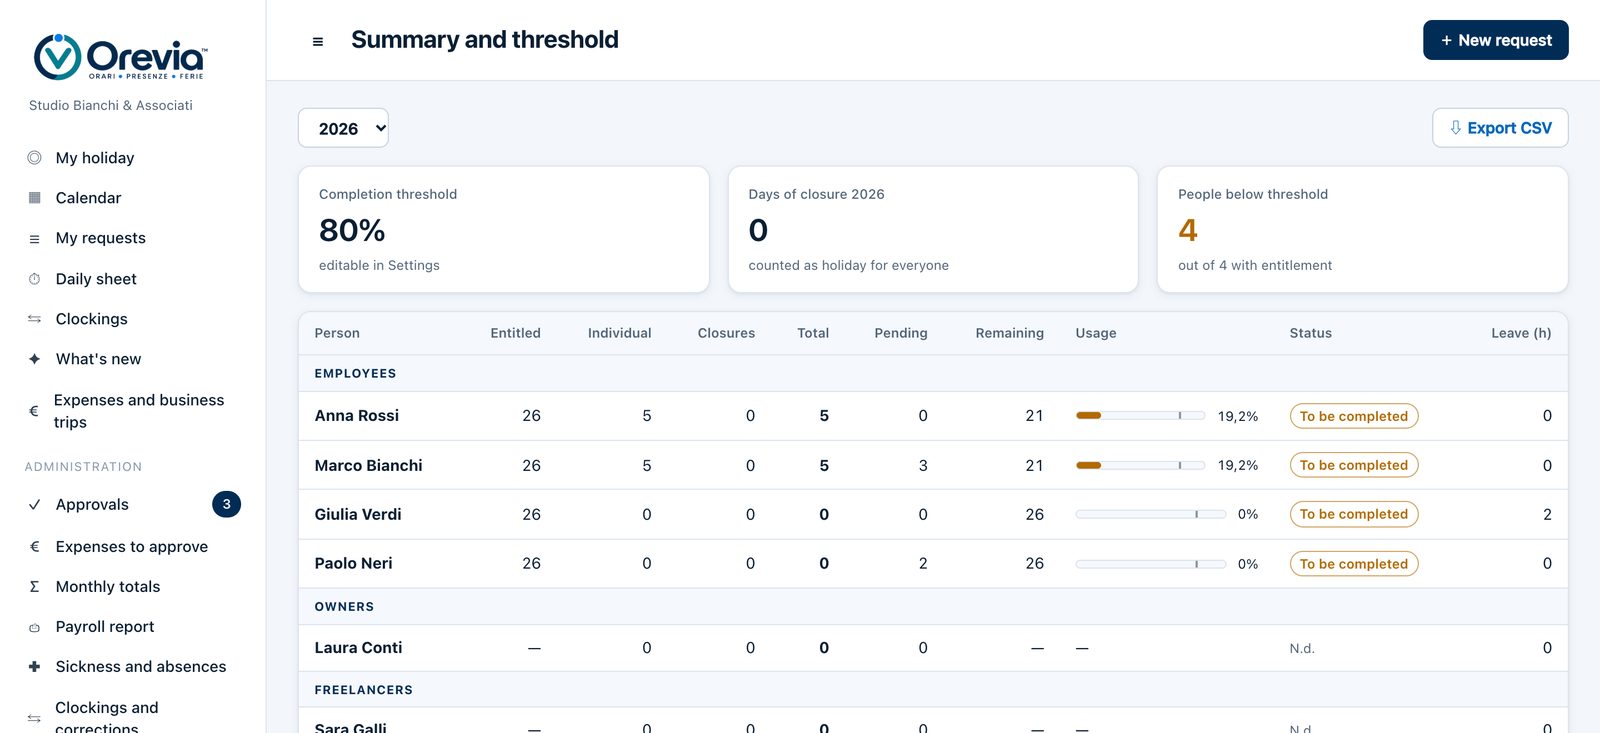This screenshot has width=1600, height=733.
Task: Click the Sickness and absences cross icon
Action: pyautogui.click(x=34, y=667)
